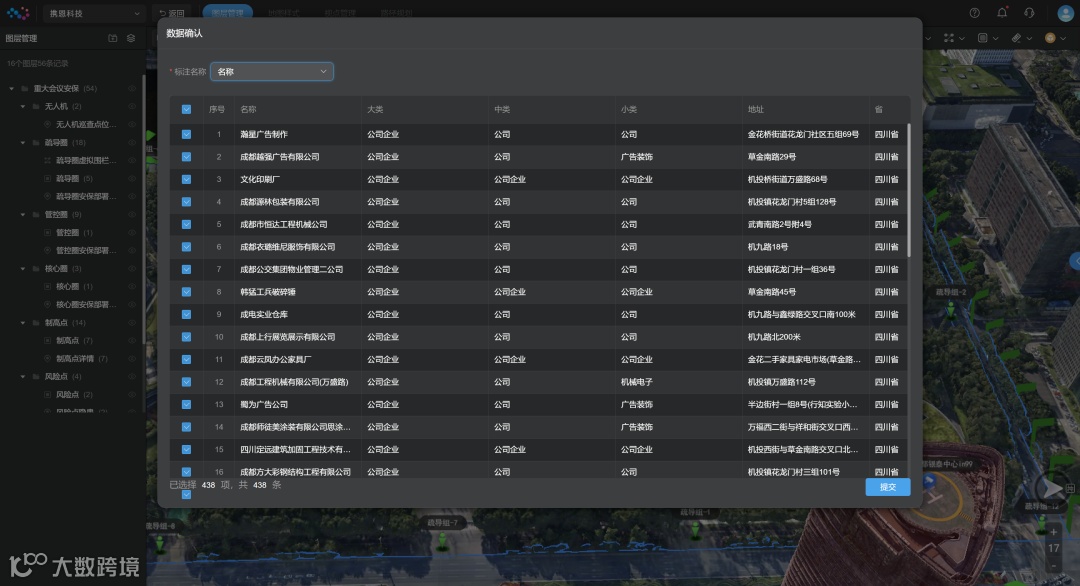Click polygon icon beside 疏导圈 (5)
1080x586 pixels.
(x=48, y=178)
